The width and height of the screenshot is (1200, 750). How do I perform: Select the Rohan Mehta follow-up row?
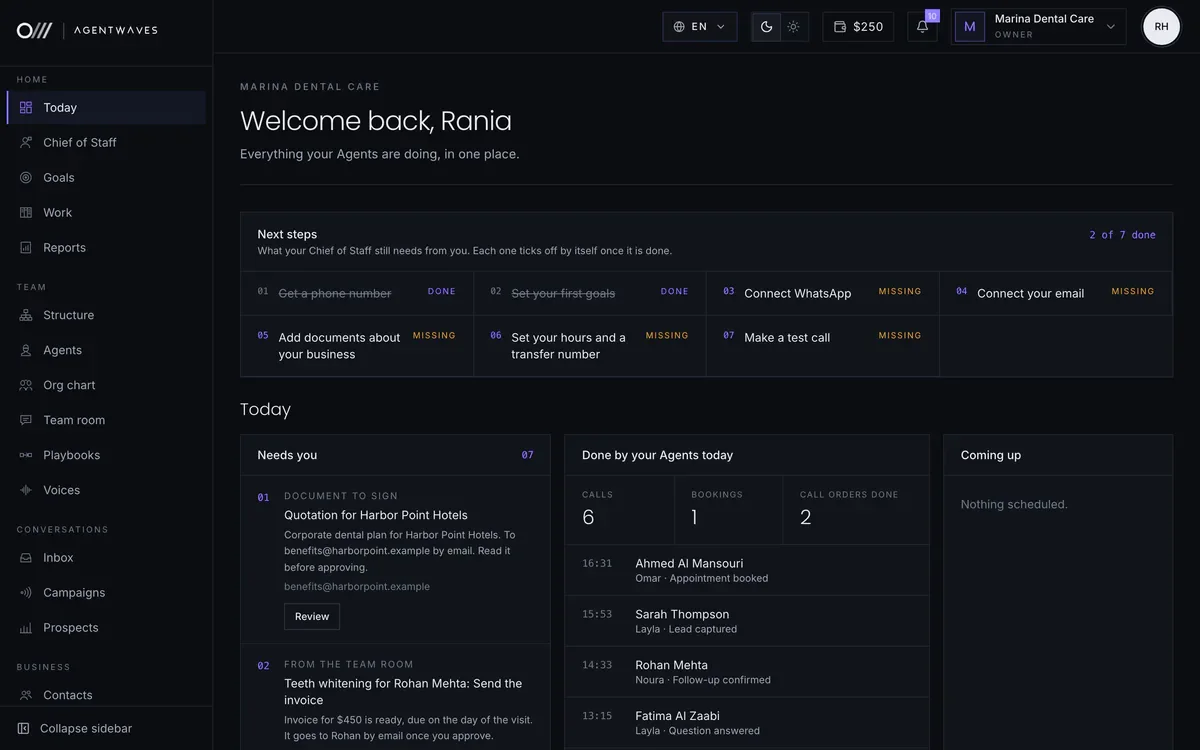(747, 672)
